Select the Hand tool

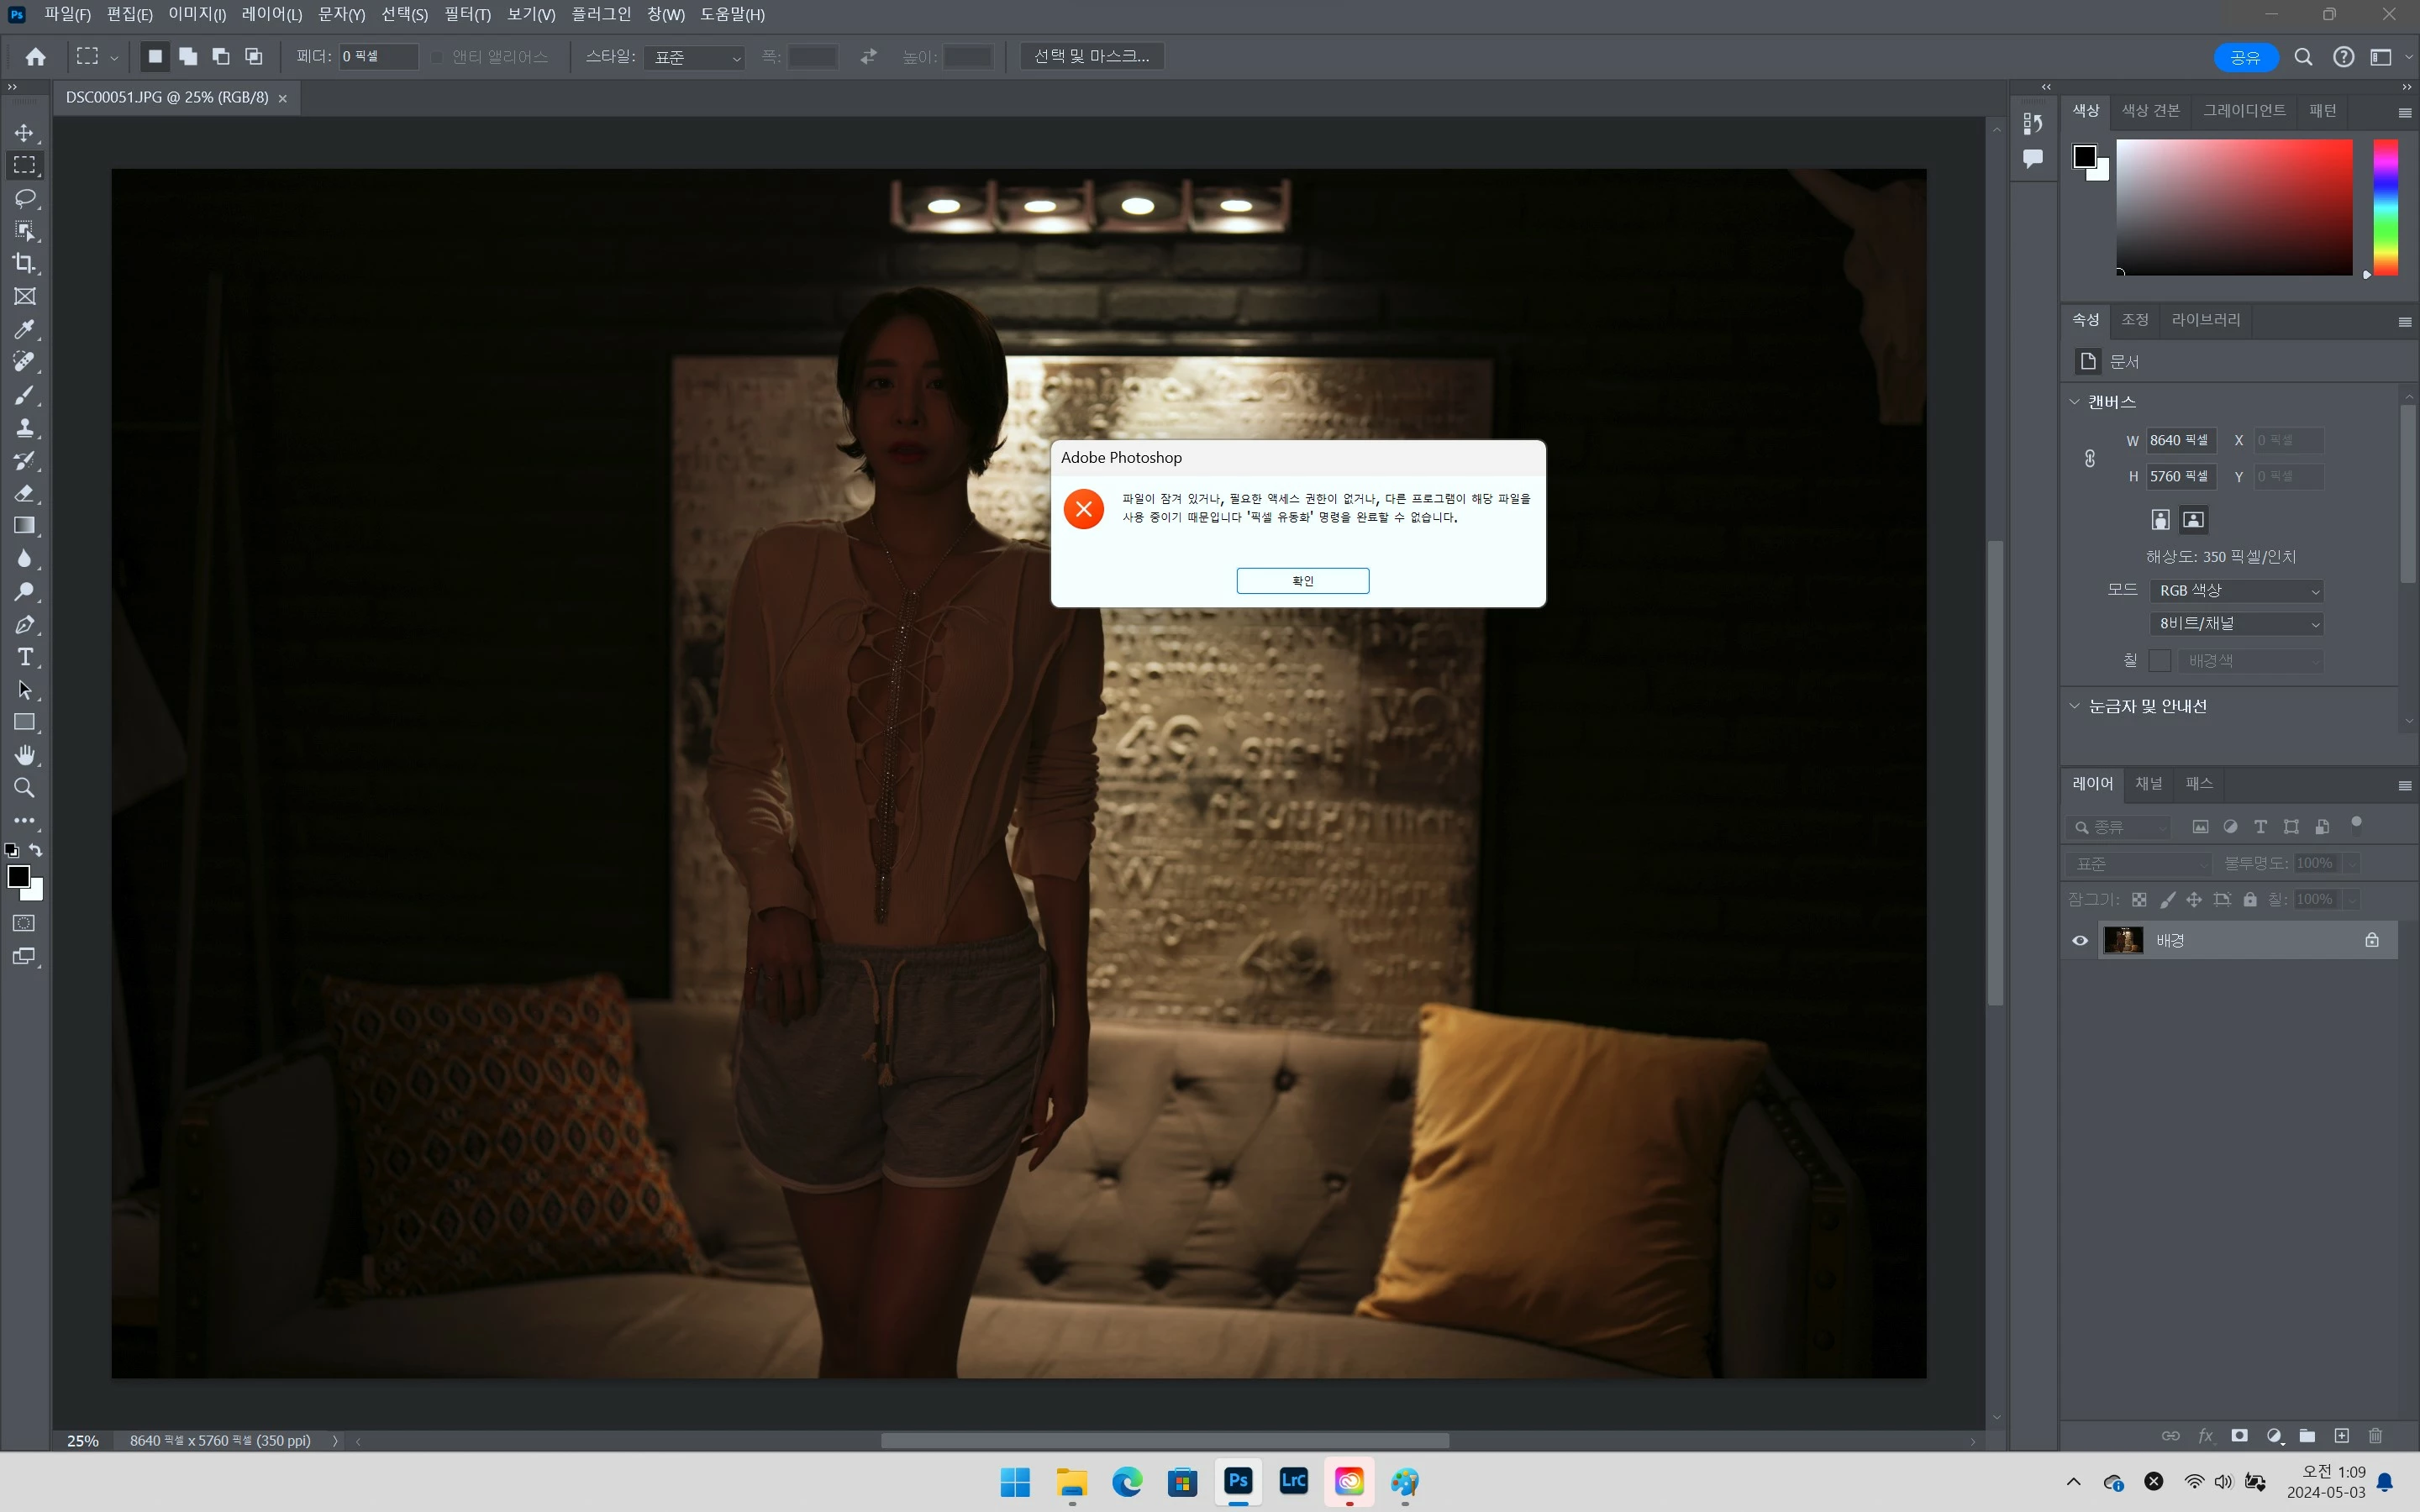point(25,755)
